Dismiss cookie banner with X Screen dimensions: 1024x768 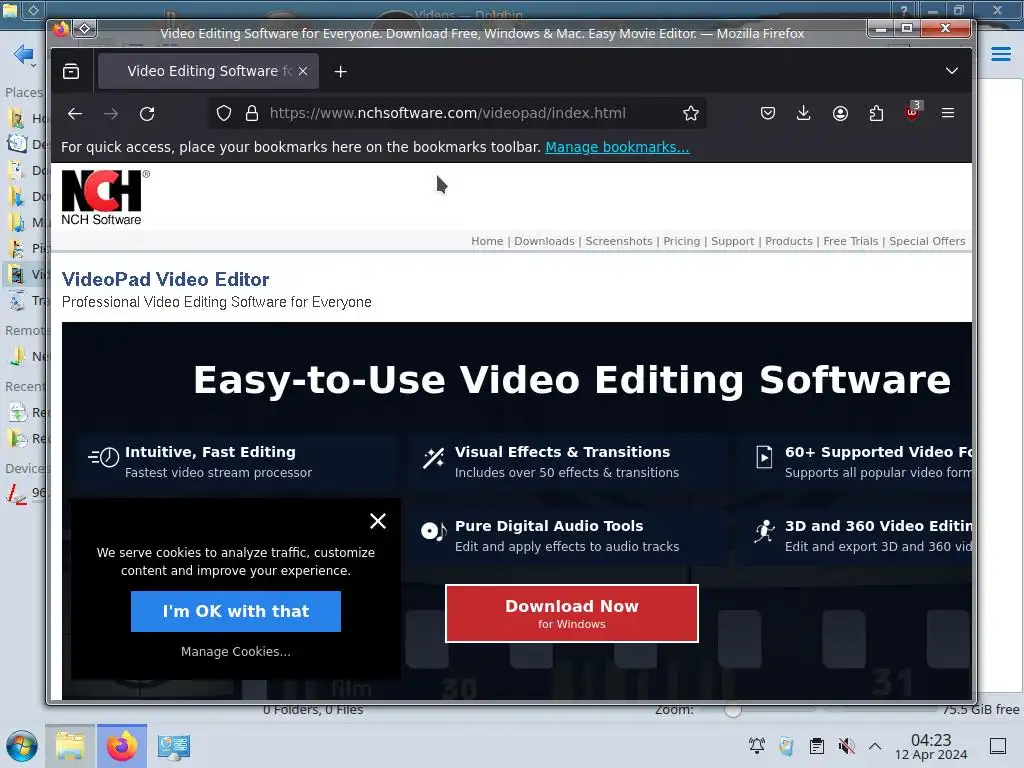click(377, 520)
